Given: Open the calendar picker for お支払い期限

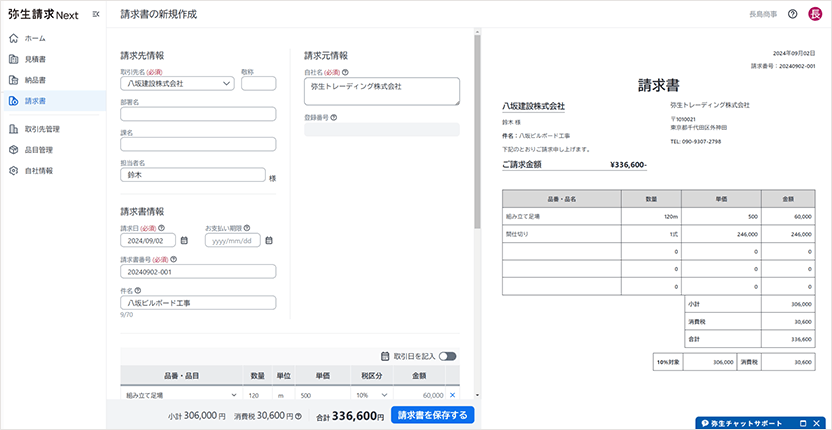Looking at the screenshot, I should [x=269, y=240].
